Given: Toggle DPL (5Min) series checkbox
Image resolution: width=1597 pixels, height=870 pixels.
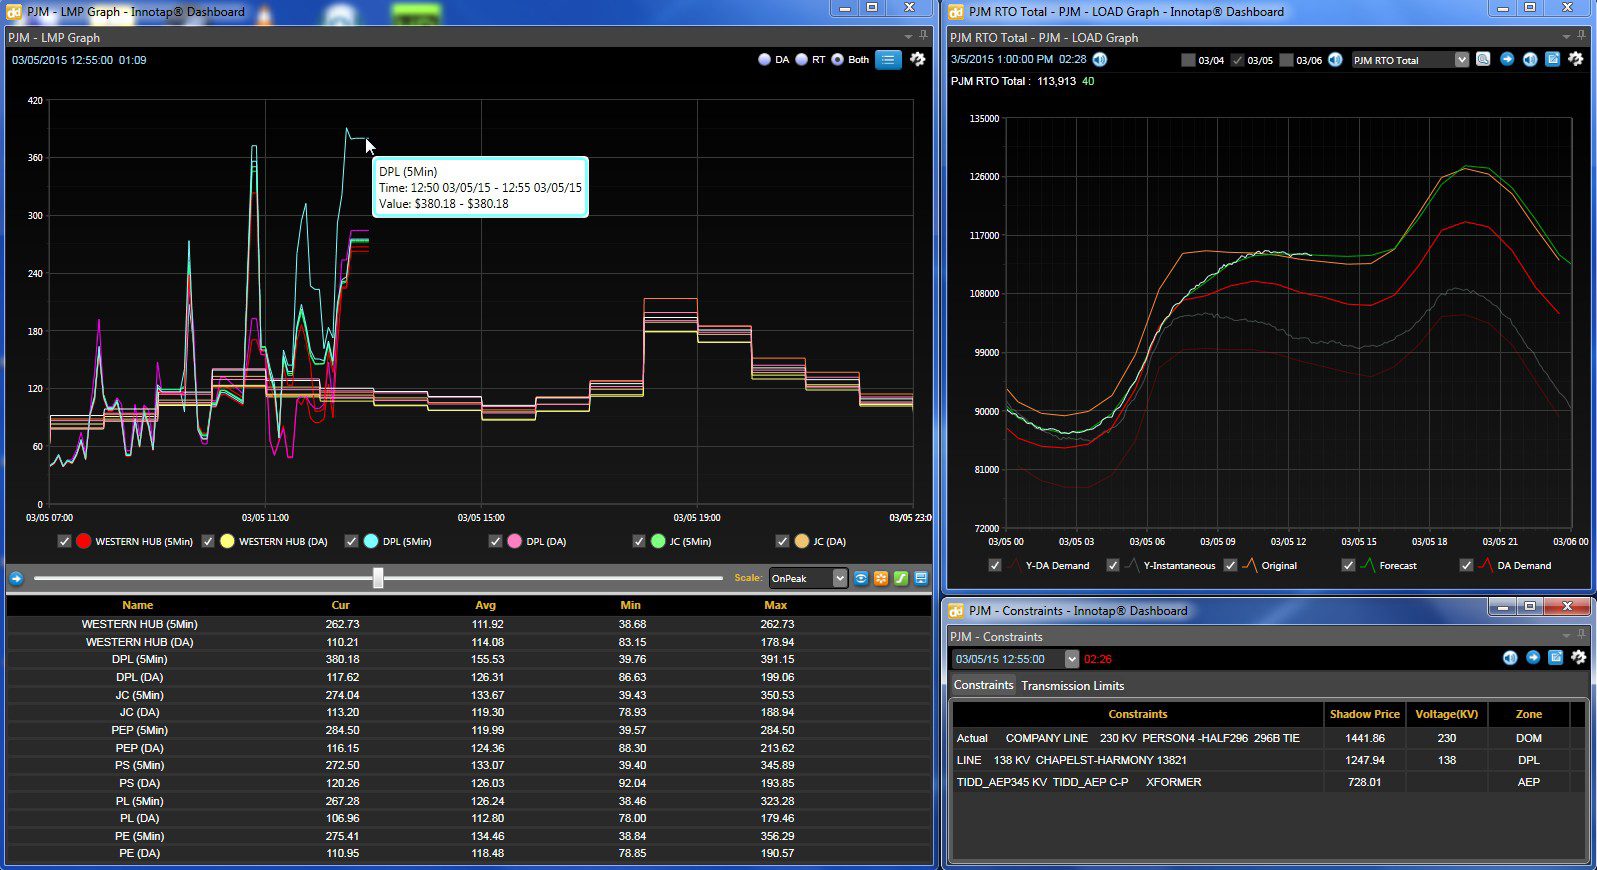Looking at the screenshot, I should (351, 541).
